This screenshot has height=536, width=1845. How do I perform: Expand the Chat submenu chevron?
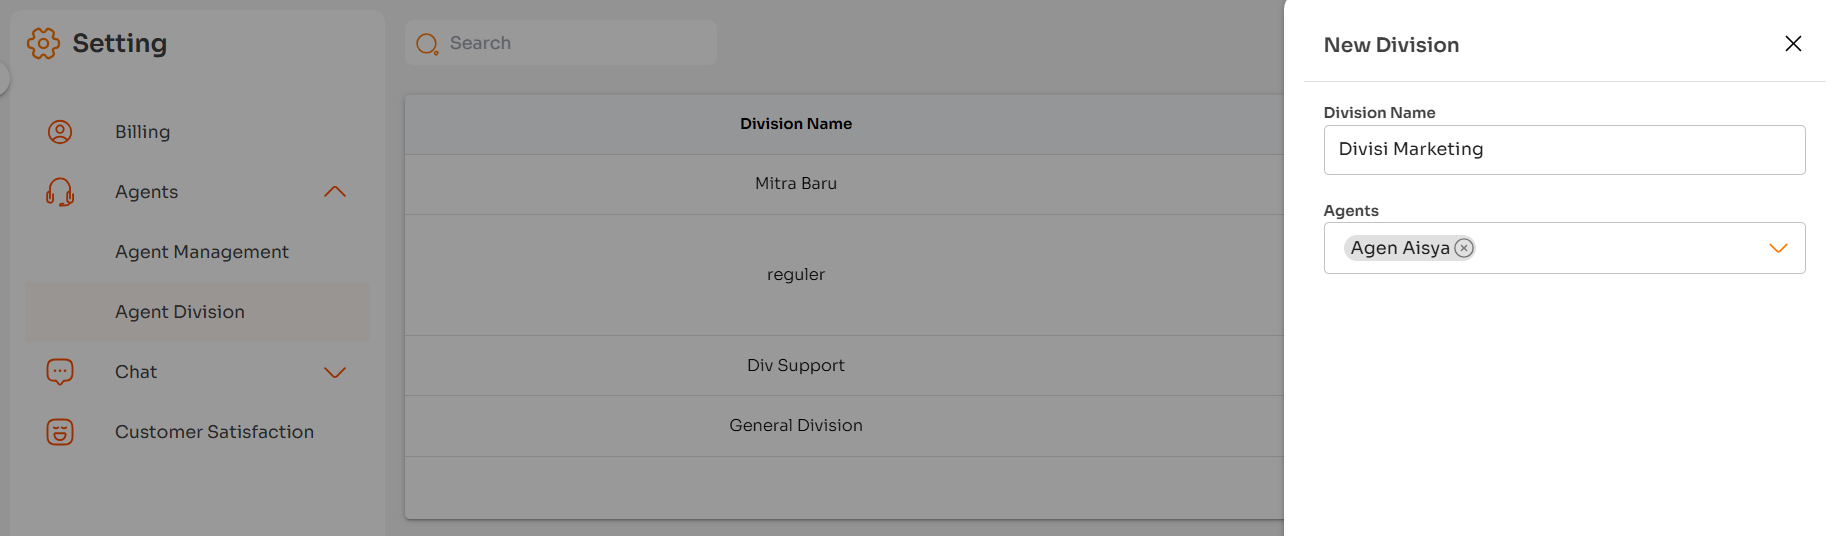[335, 372]
